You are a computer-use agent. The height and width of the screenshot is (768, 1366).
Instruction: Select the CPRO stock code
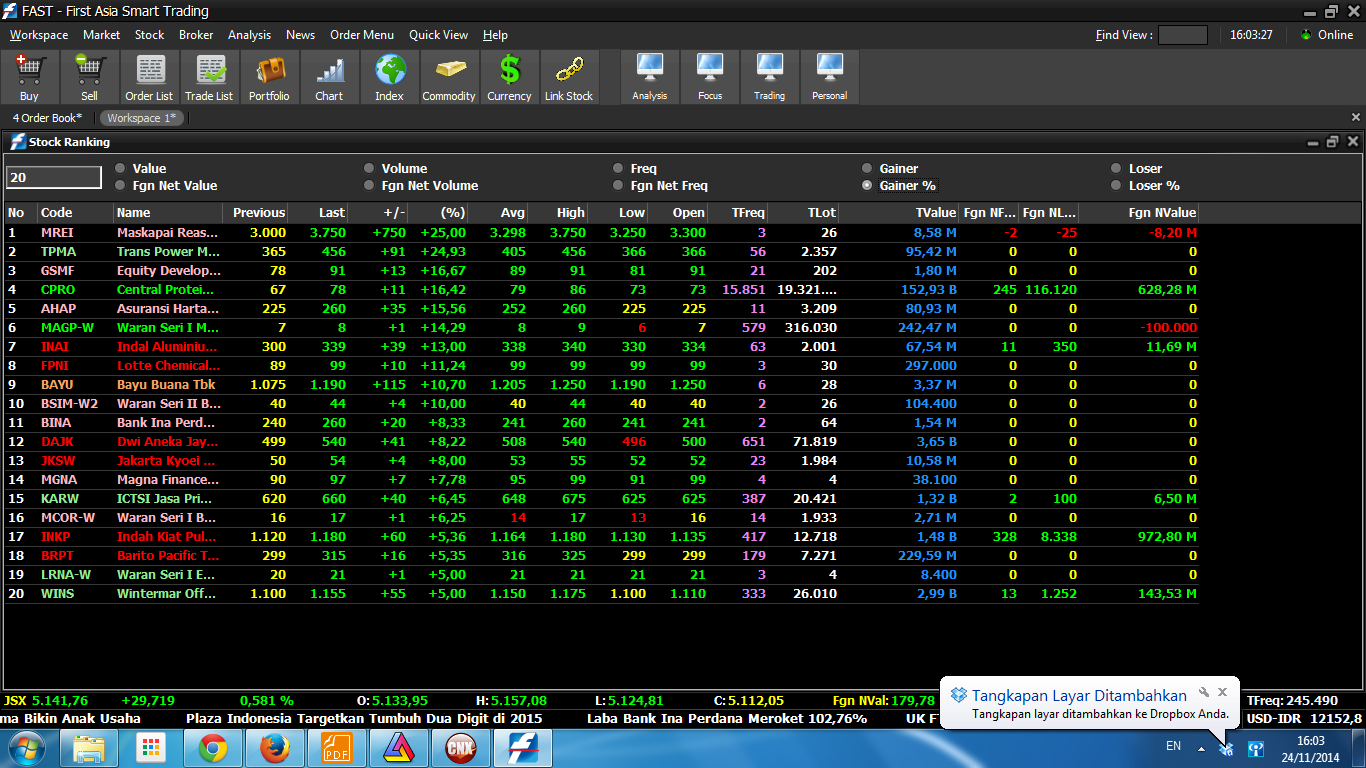point(57,289)
